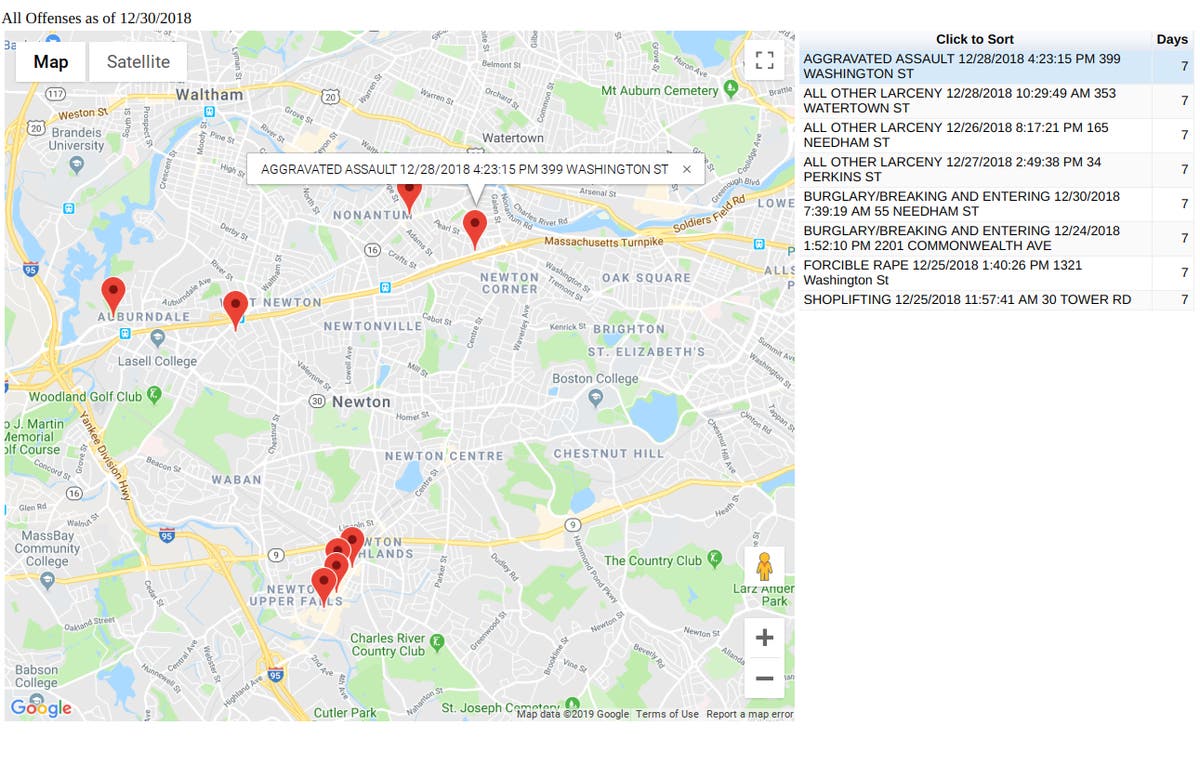Close the Aggravated Assault info popup

686,169
